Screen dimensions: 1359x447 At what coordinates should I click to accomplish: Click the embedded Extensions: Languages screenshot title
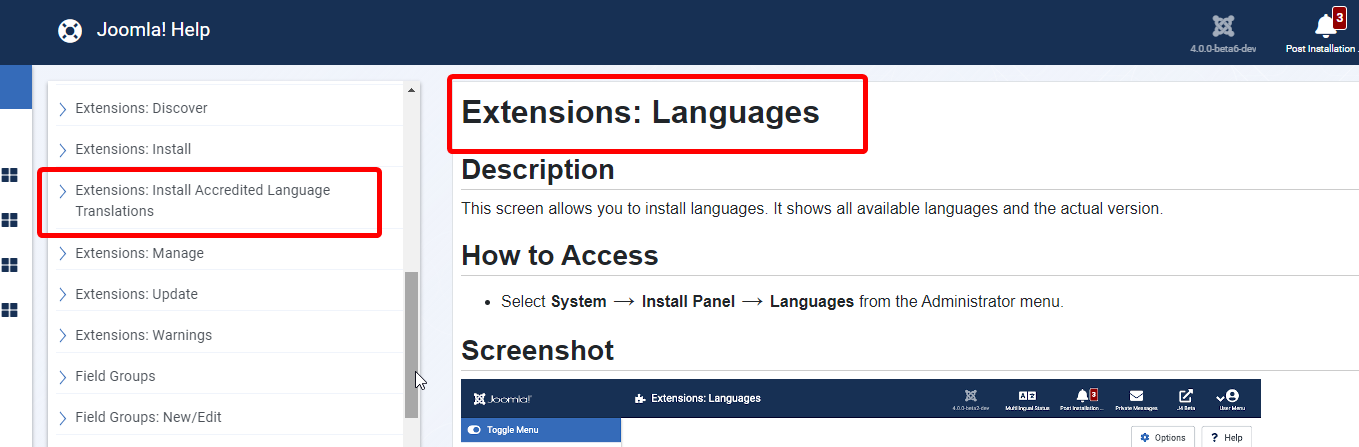705,398
